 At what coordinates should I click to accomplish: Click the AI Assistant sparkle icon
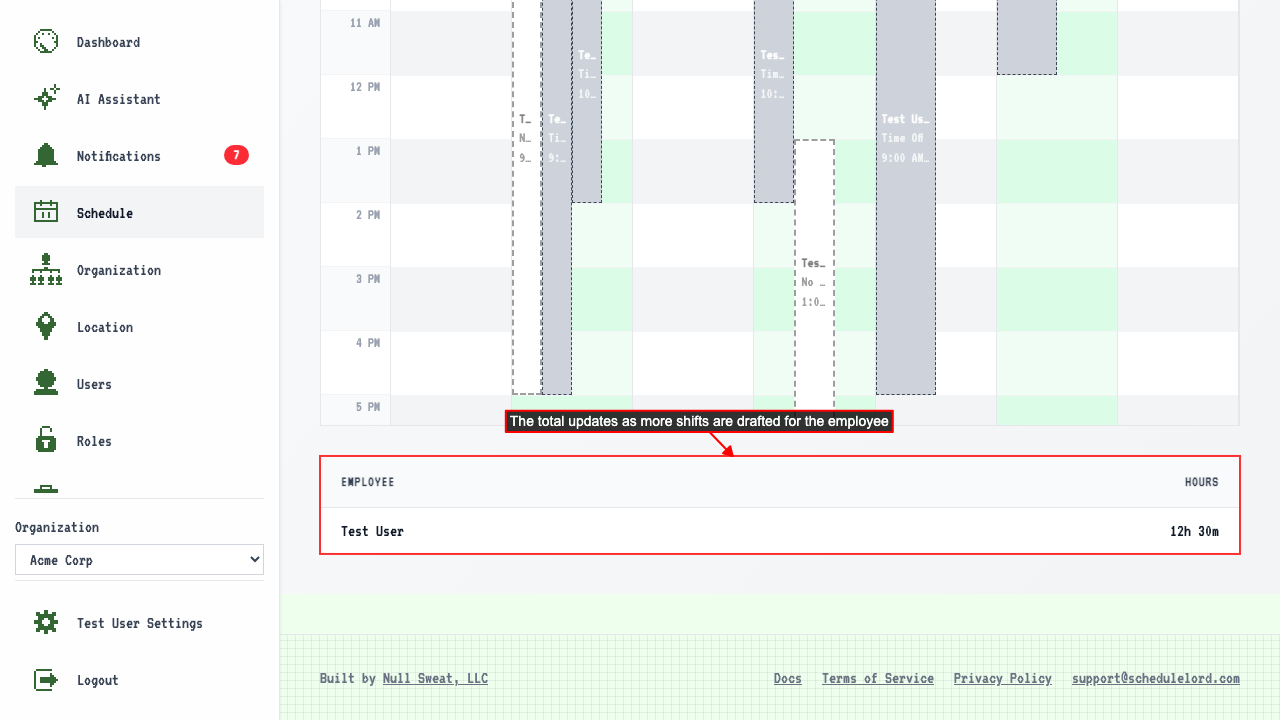pos(46,98)
